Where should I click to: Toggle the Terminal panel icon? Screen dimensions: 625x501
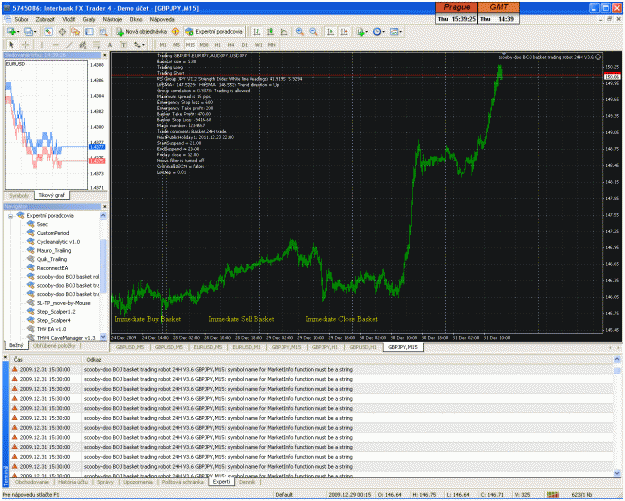[x=89, y=31]
